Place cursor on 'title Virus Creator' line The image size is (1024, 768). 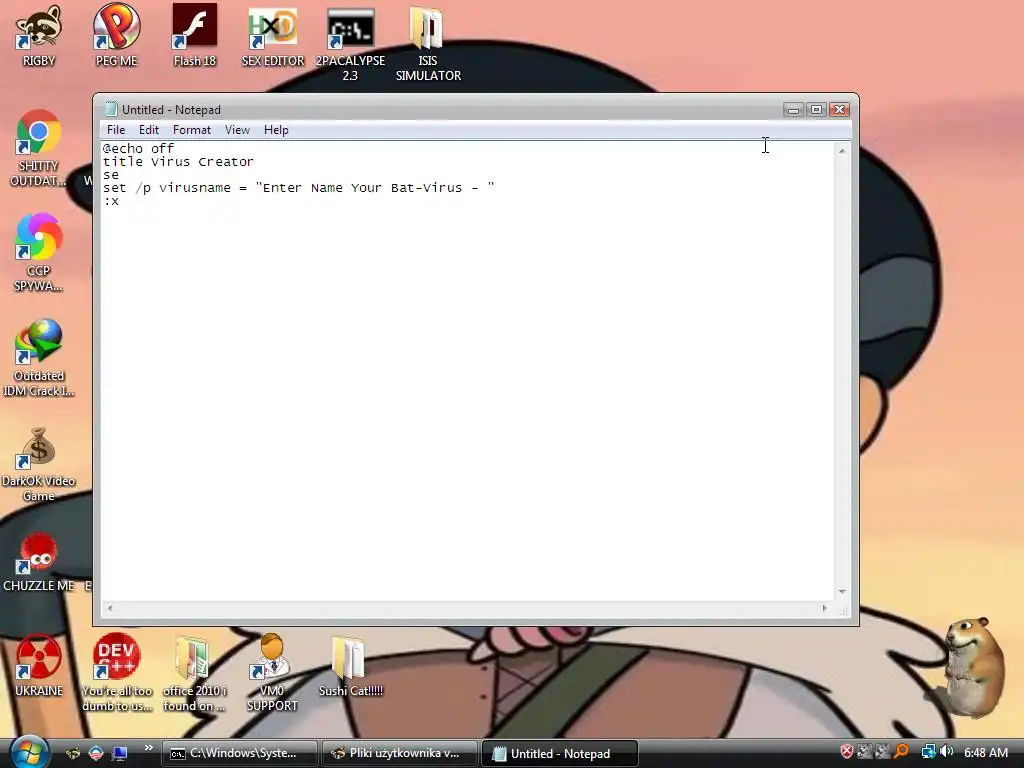[178, 161]
